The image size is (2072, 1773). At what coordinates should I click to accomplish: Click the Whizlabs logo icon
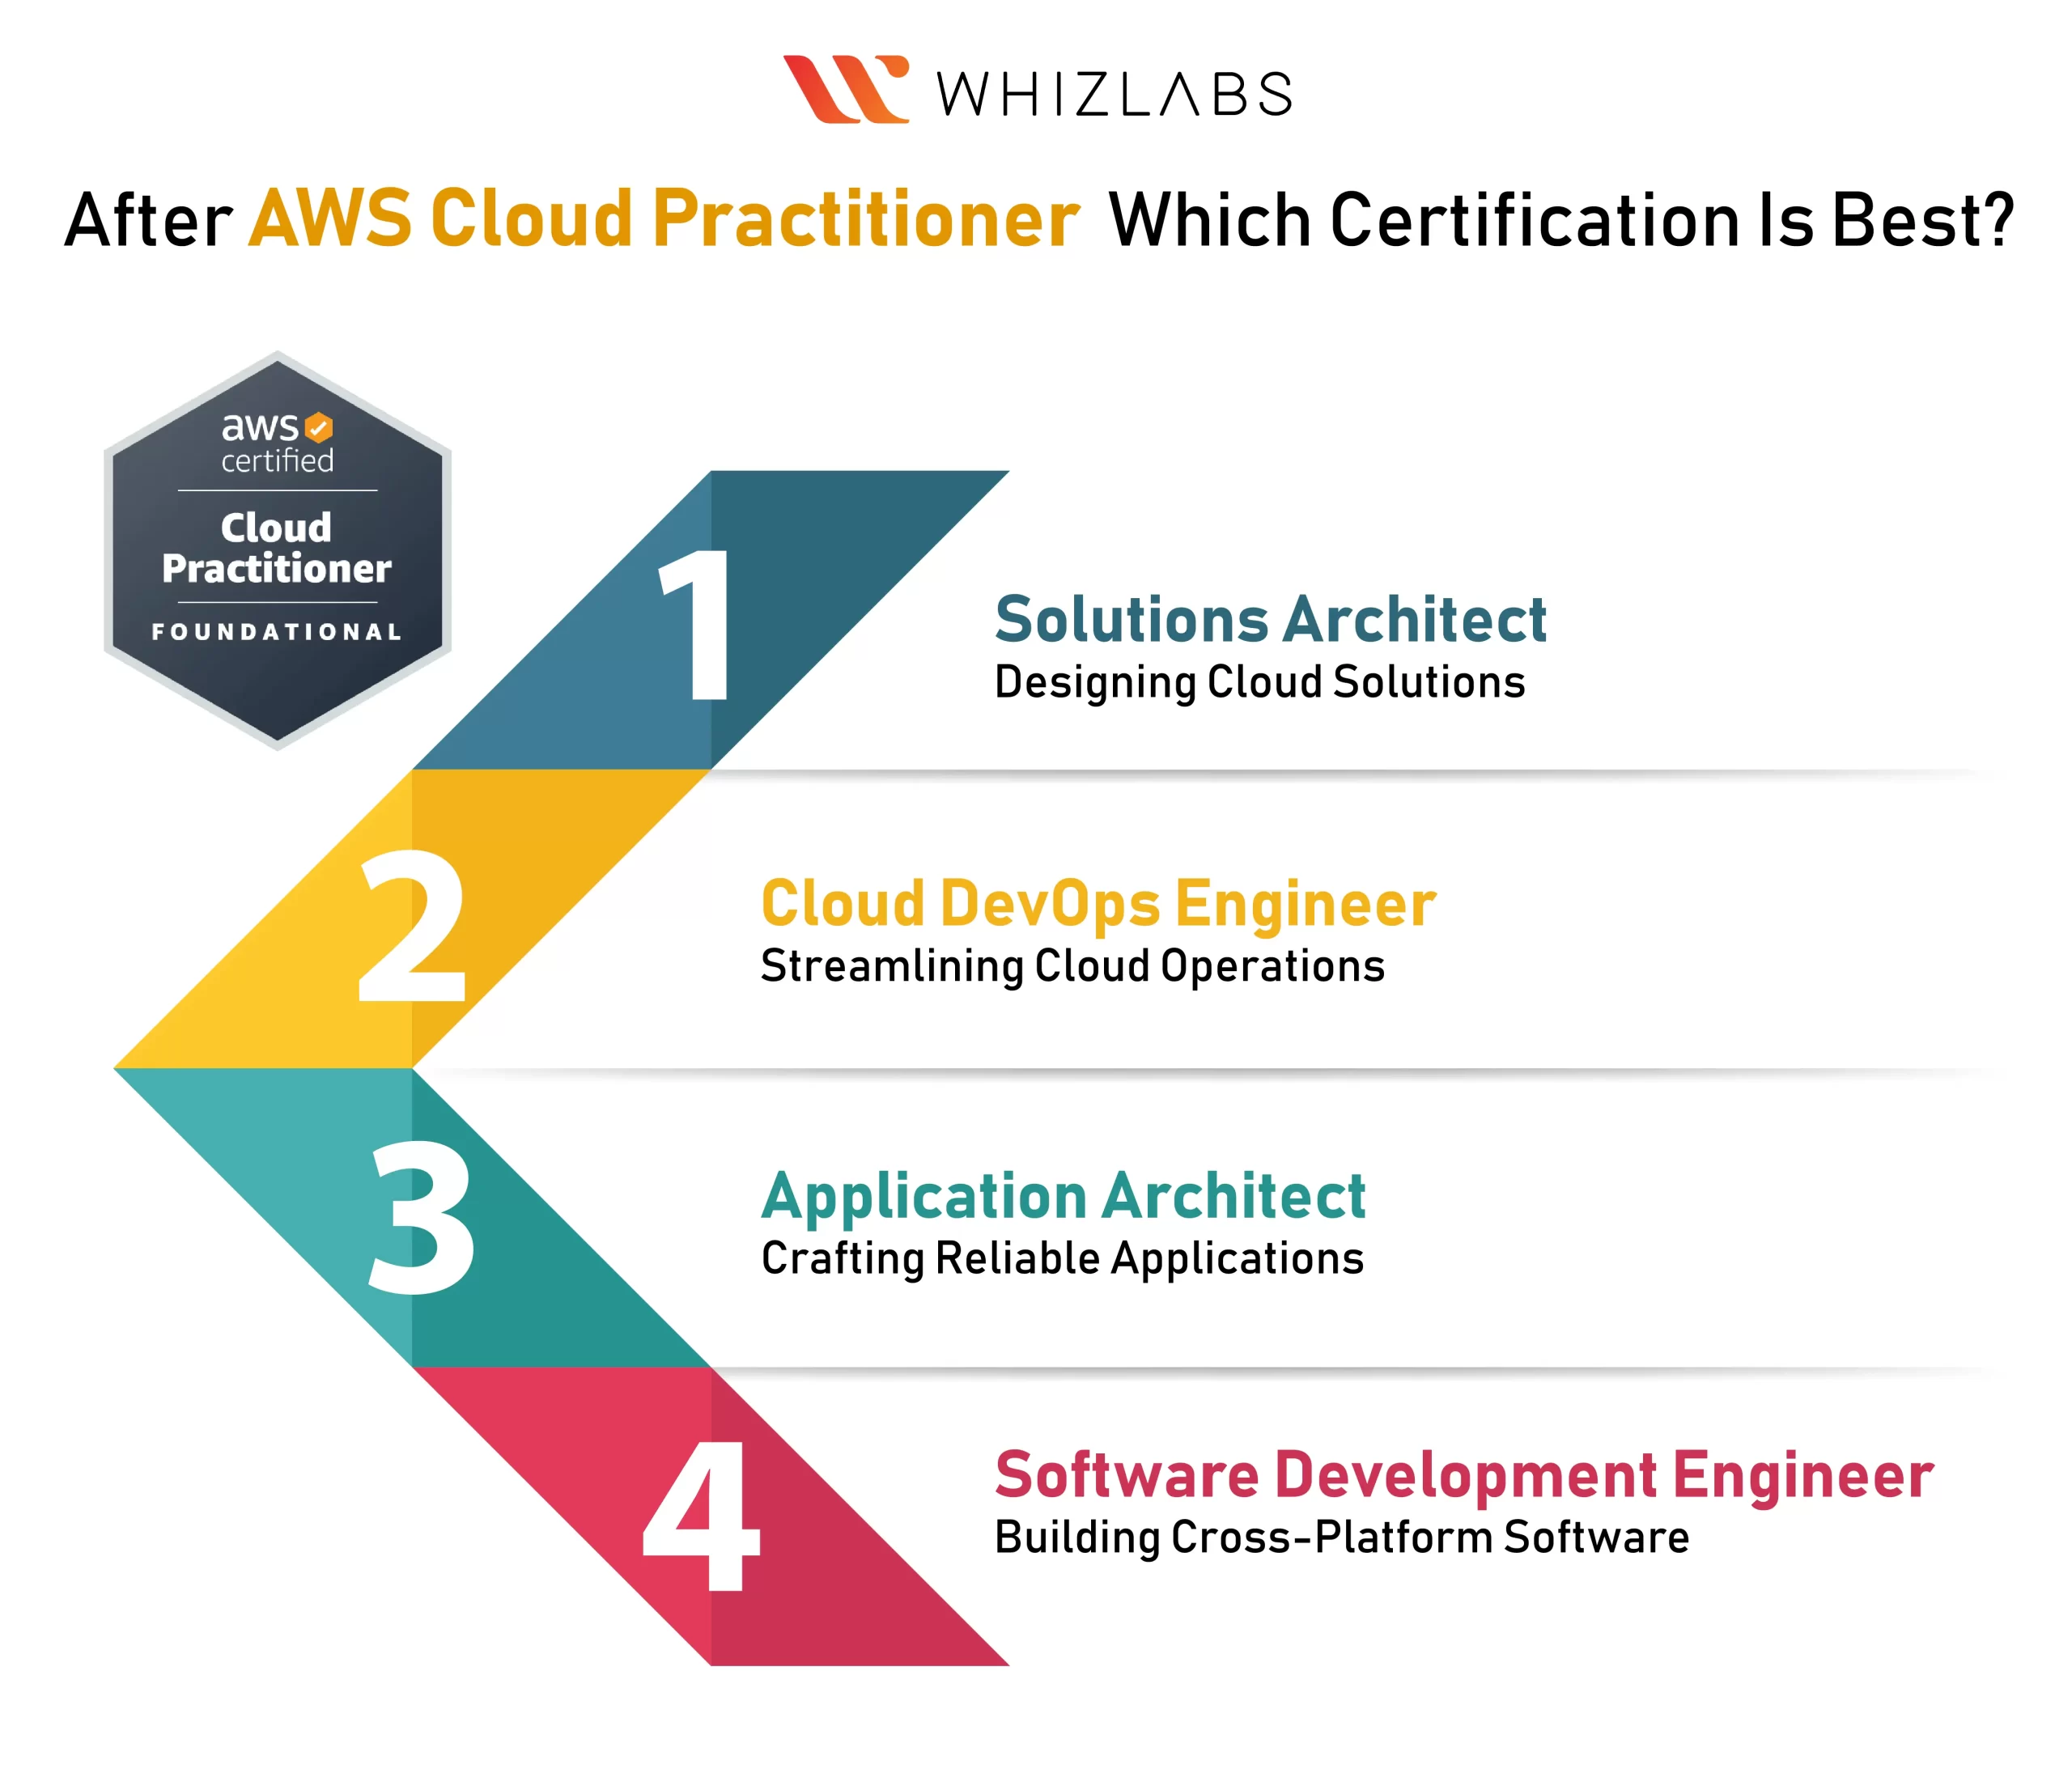coord(846,89)
